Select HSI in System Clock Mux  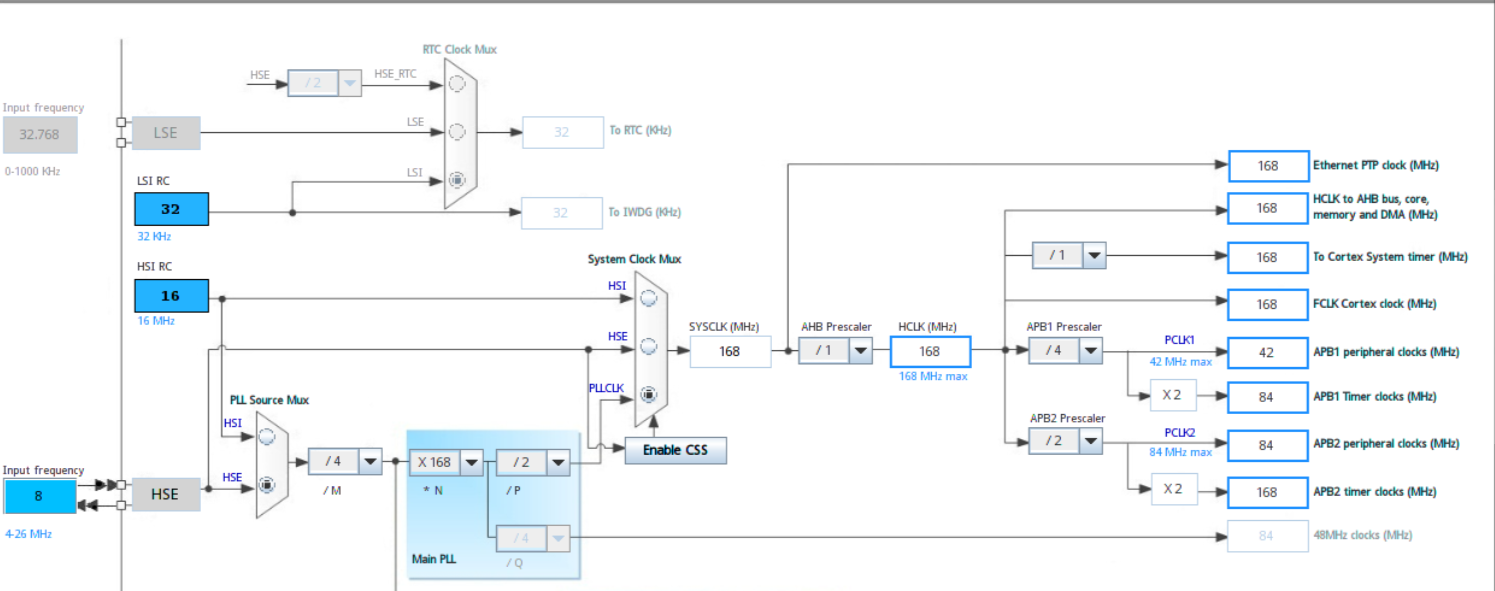648,297
